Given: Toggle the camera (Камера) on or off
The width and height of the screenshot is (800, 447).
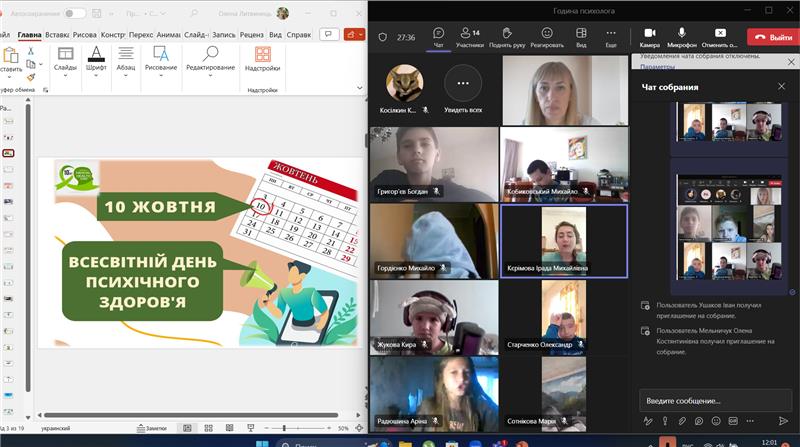Looking at the screenshot, I should [649, 36].
